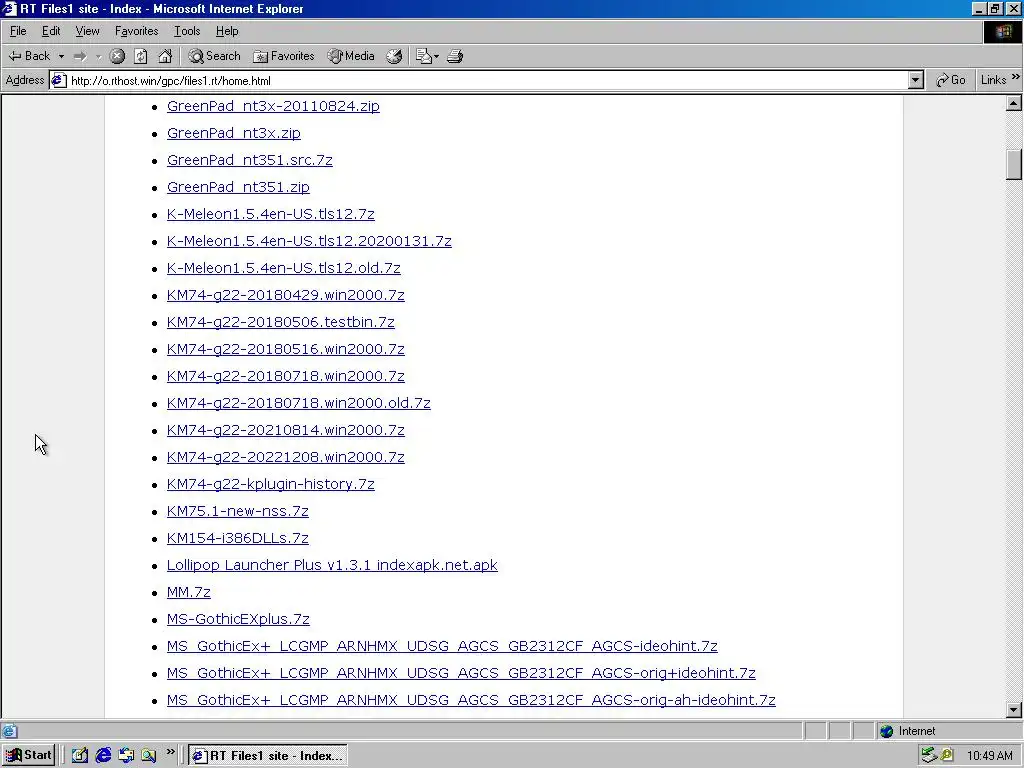Launch Internet Explorer from Quick Launch

click(103, 756)
